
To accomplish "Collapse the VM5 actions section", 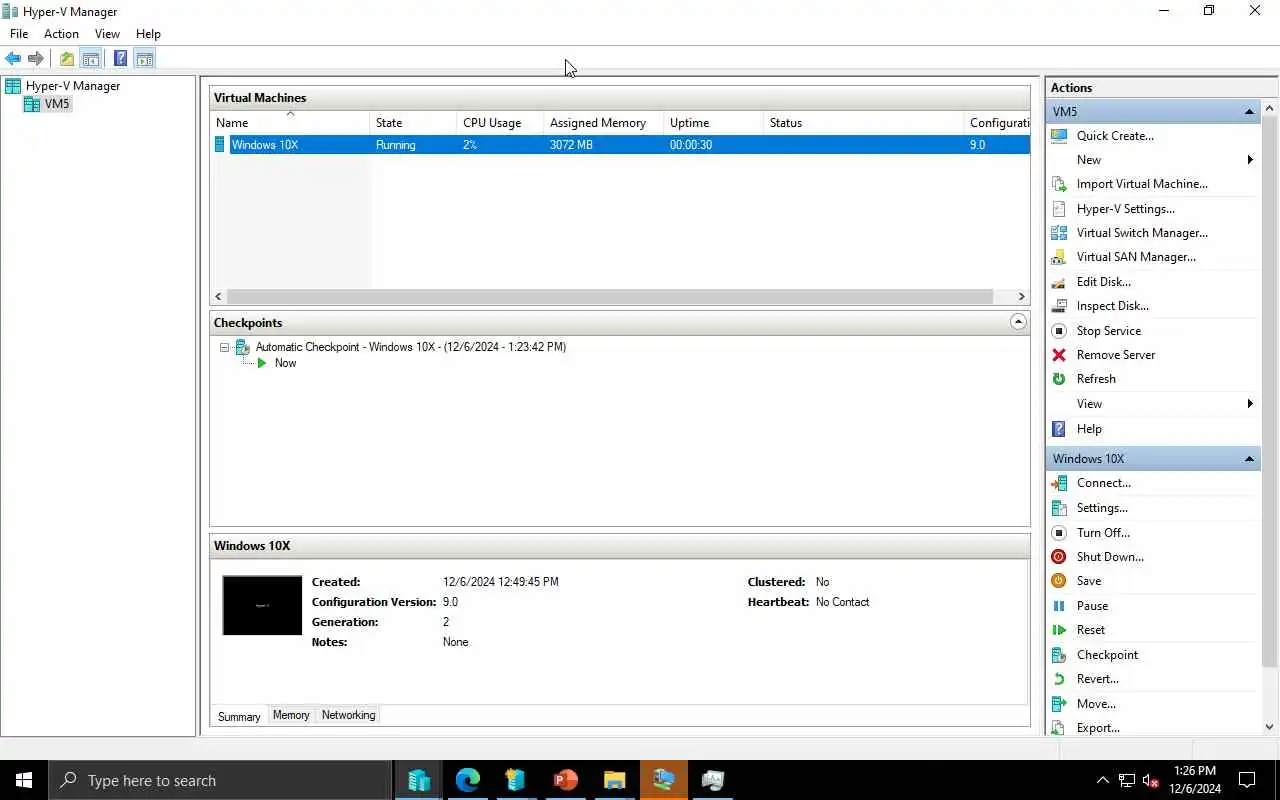I will (x=1249, y=112).
